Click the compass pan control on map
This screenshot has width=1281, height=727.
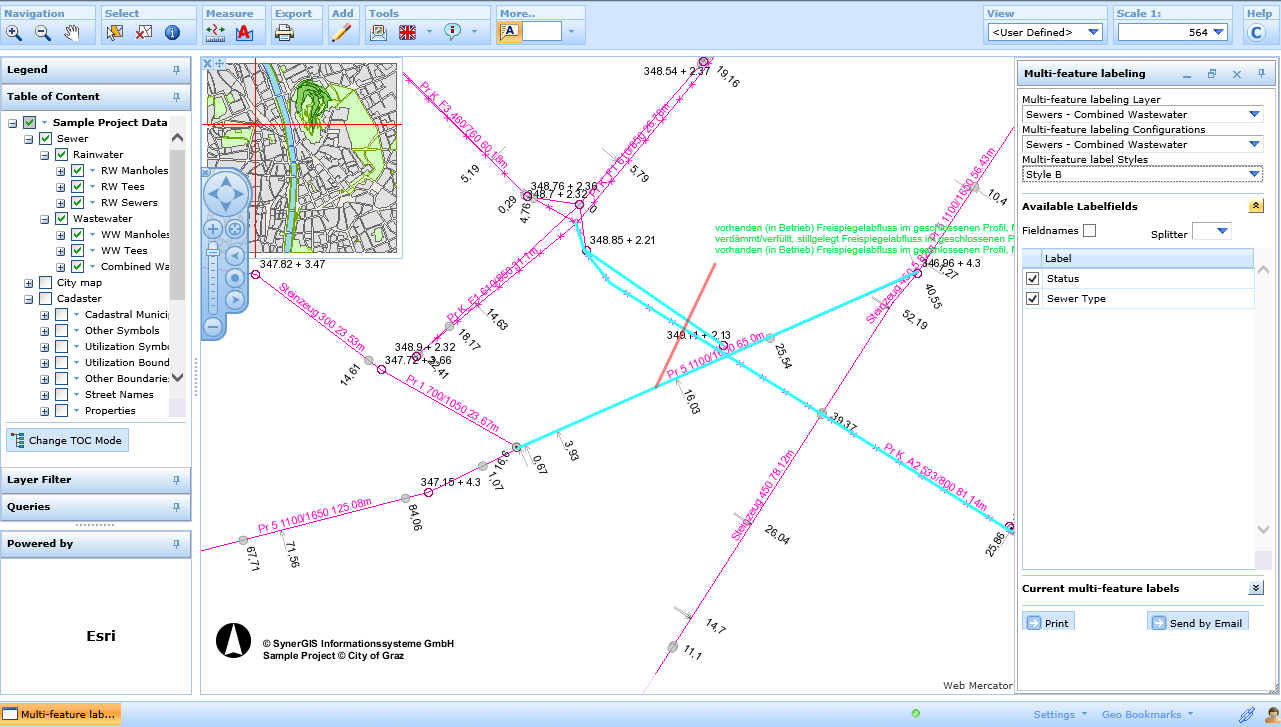(225, 193)
